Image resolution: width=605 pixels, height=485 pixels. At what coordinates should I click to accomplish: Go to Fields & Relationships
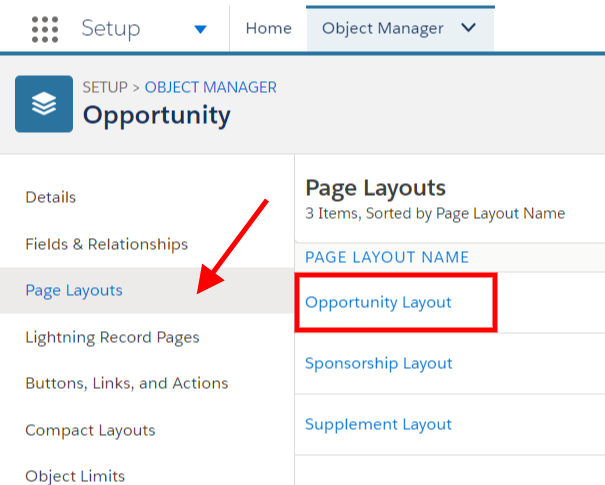[106, 244]
